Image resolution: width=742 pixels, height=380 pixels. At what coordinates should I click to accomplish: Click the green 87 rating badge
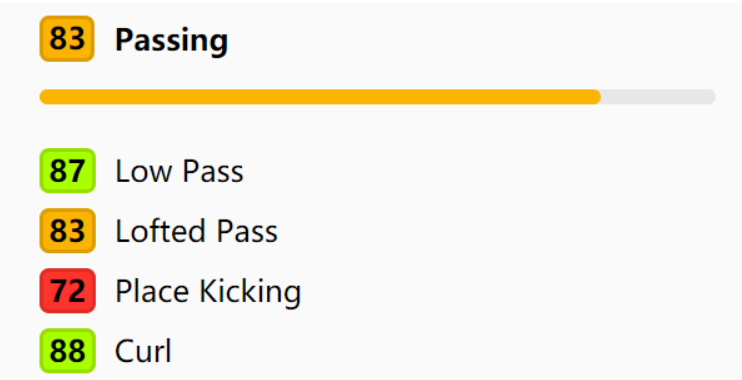pyautogui.click(x=68, y=171)
